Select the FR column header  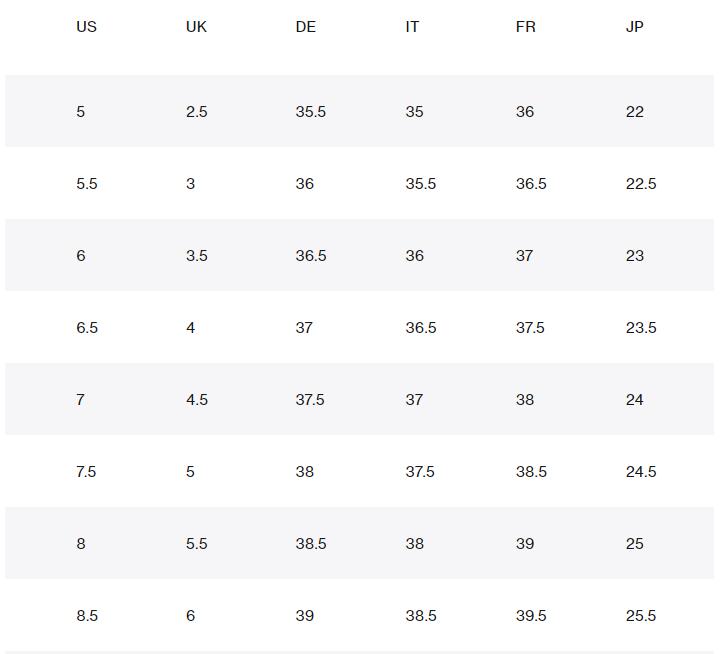click(526, 27)
